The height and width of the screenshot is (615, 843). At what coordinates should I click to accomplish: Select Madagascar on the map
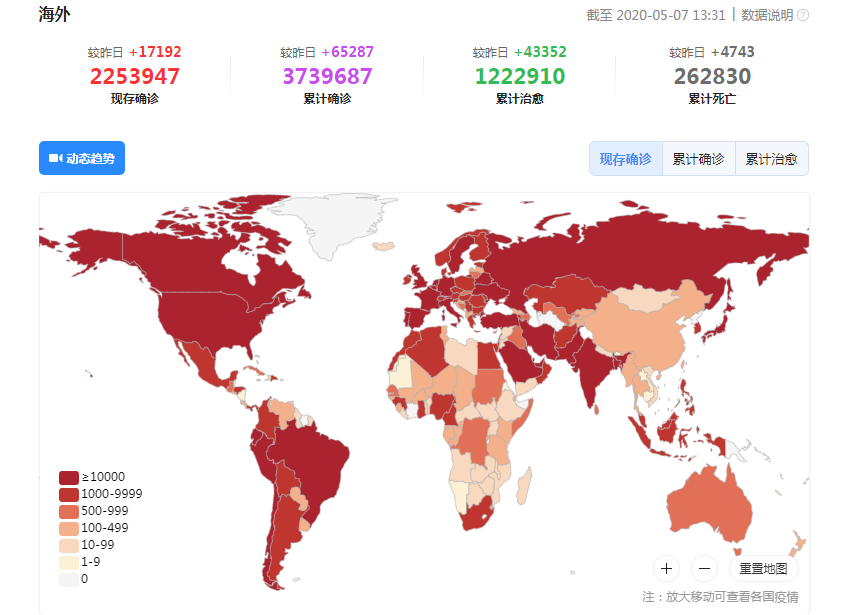pyautogui.click(x=525, y=485)
